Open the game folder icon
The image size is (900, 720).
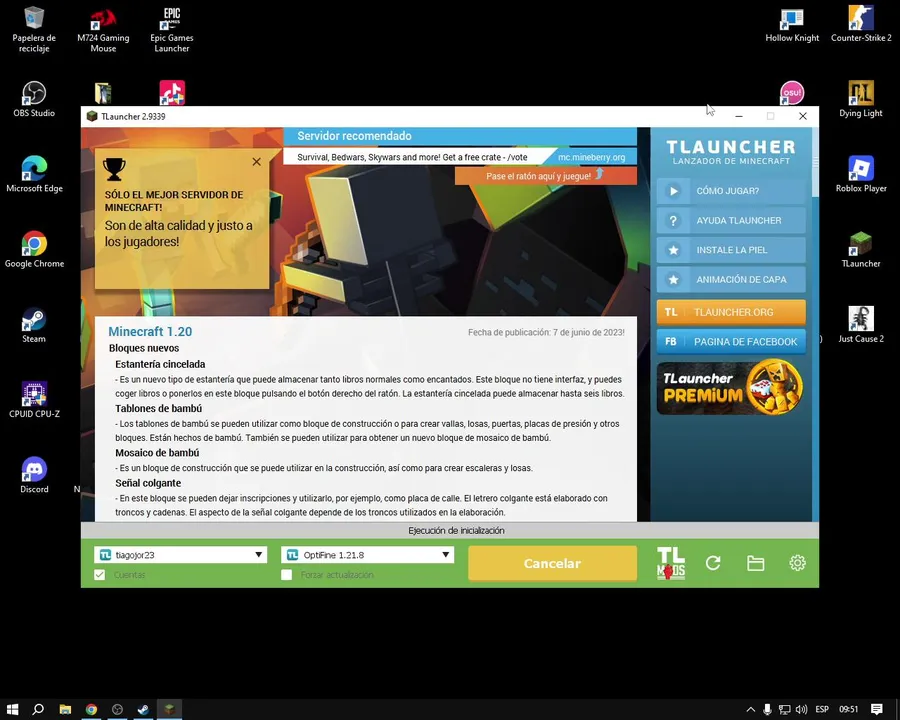click(755, 563)
